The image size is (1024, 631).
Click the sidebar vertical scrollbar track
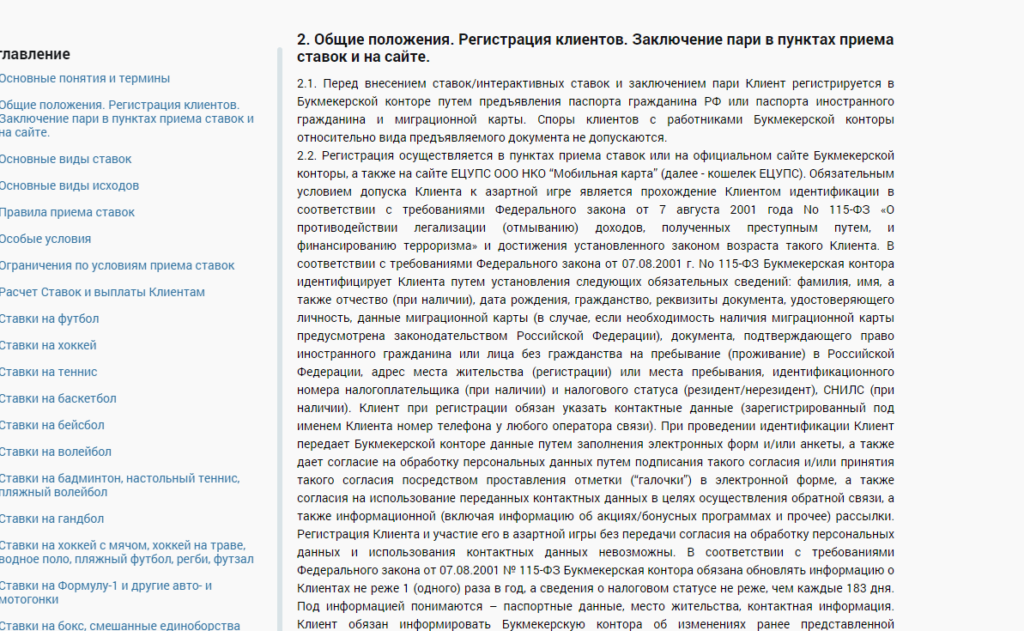pyautogui.click(x=280, y=339)
